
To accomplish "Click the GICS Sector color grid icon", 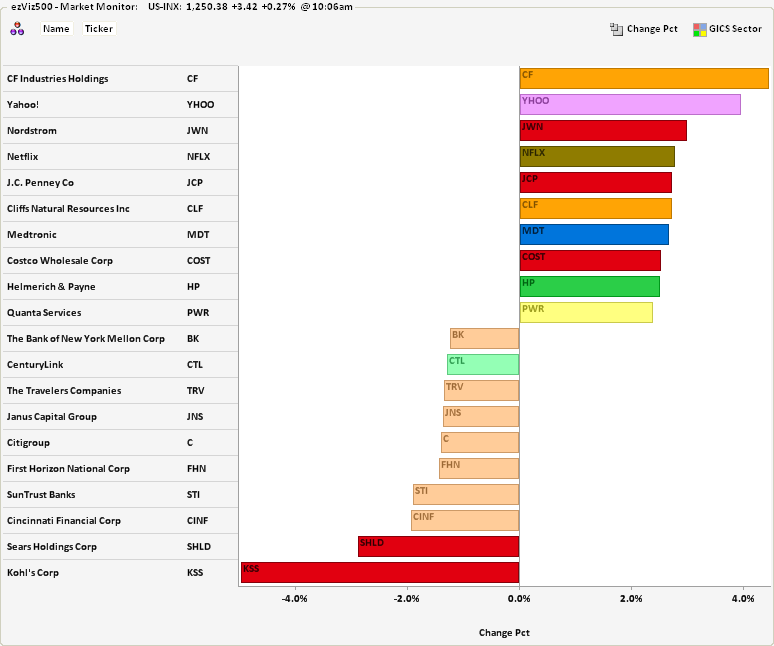I will tap(699, 30).
